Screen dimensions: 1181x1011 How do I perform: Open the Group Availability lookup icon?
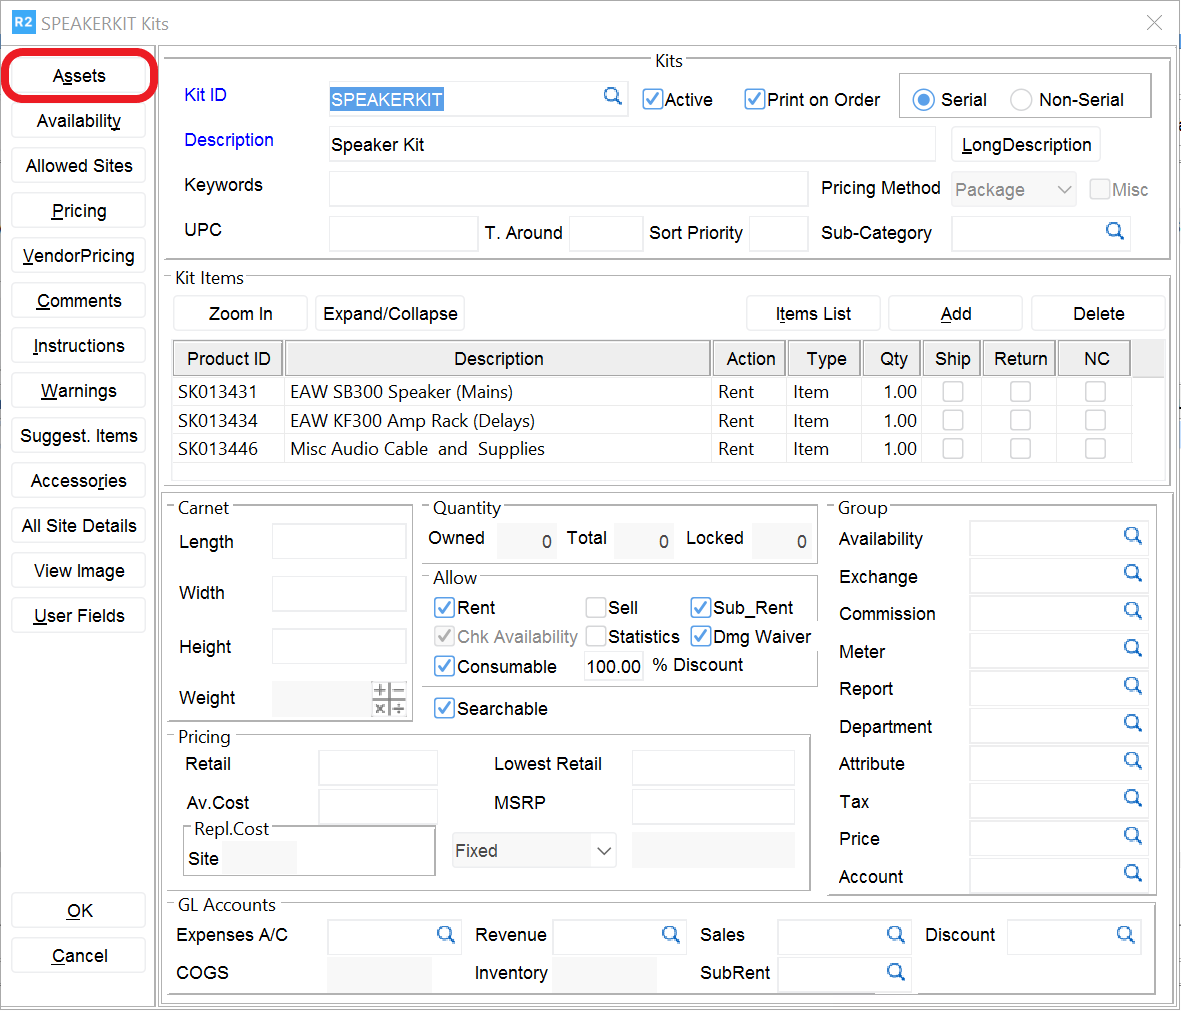[x=1132, y=536]
